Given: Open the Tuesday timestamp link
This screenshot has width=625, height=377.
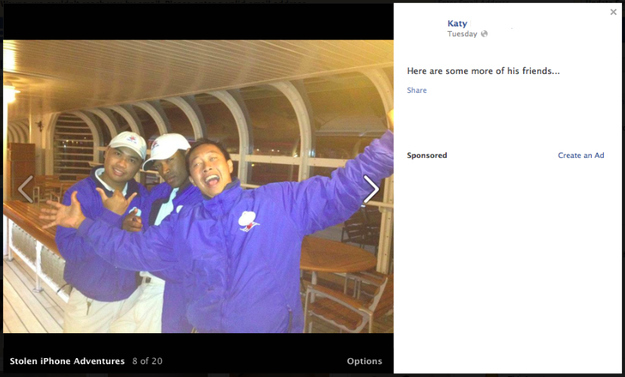Looking at the screenshot, I should point(462,34).
